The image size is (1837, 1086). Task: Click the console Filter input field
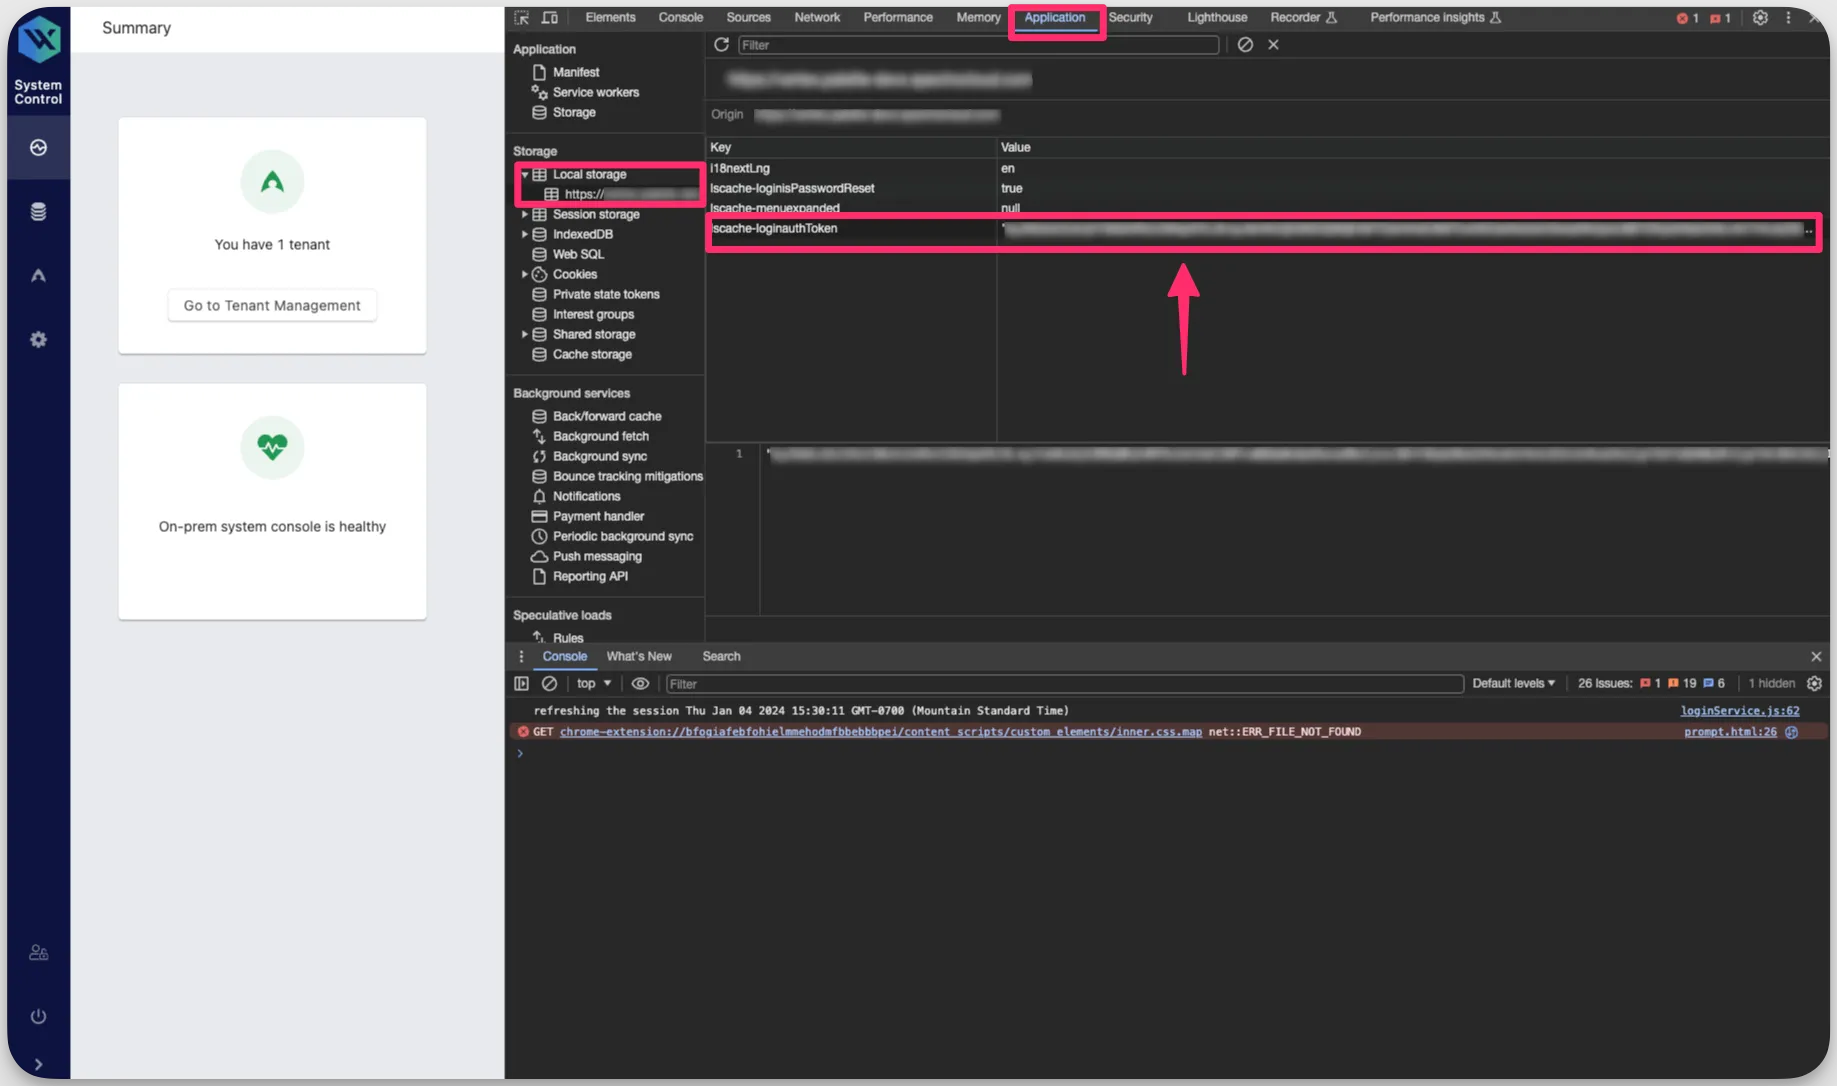point(1064,684)
